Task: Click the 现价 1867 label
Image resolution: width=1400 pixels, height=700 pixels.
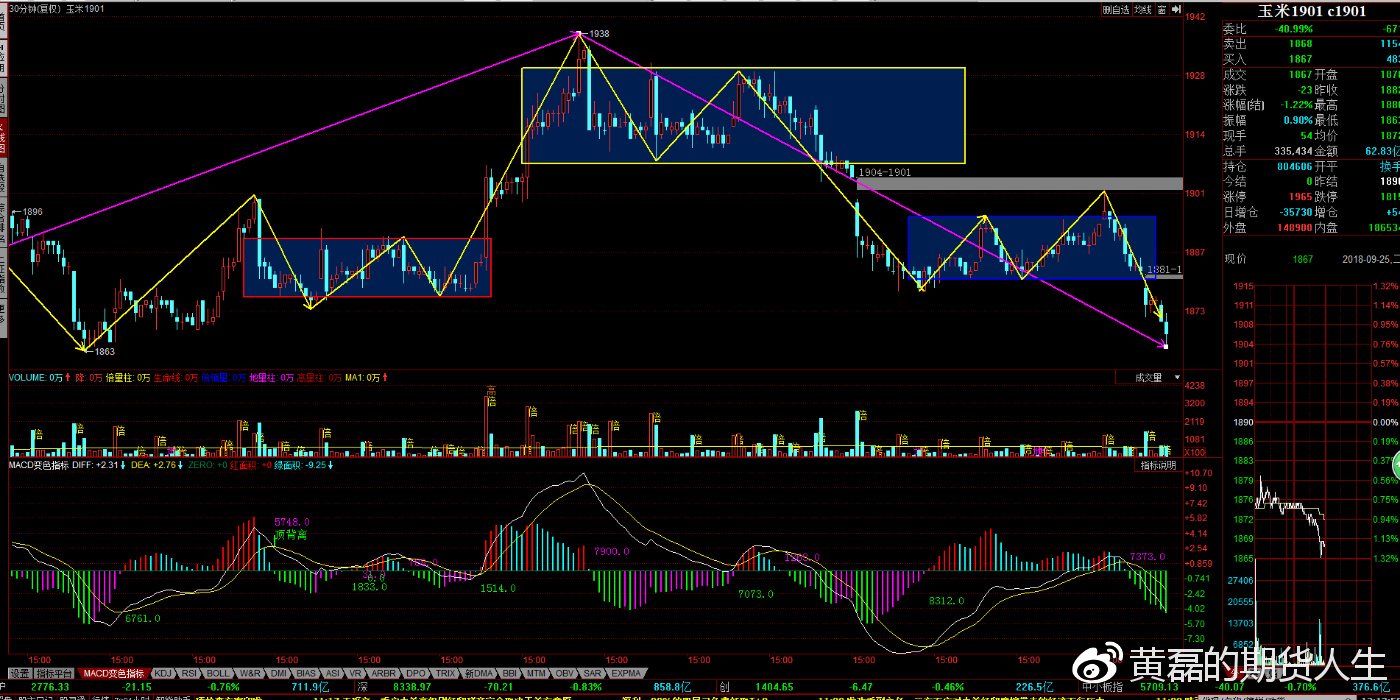Action: (1268, 259)
